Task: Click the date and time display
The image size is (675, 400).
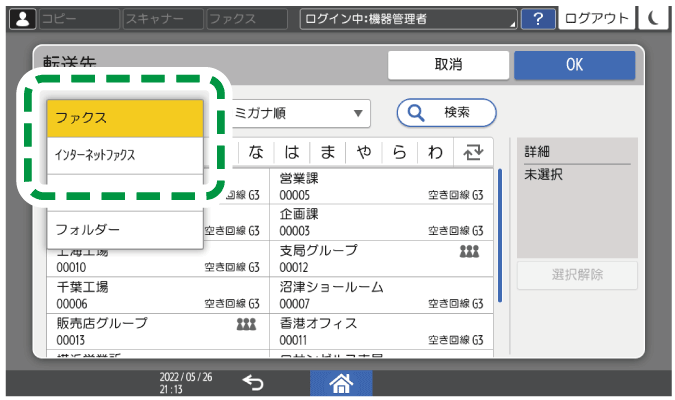Action: [186, 383]
